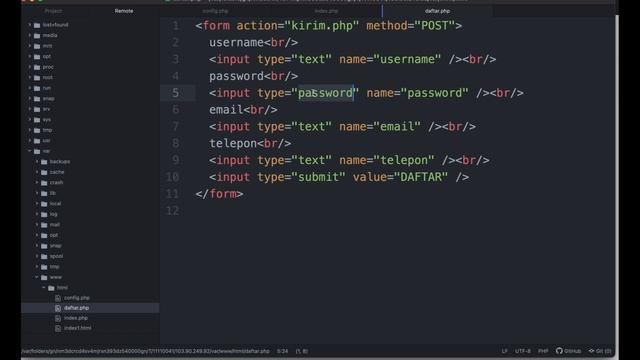
Task: Open index1.html in the file tree
Action: pos(78,329)
